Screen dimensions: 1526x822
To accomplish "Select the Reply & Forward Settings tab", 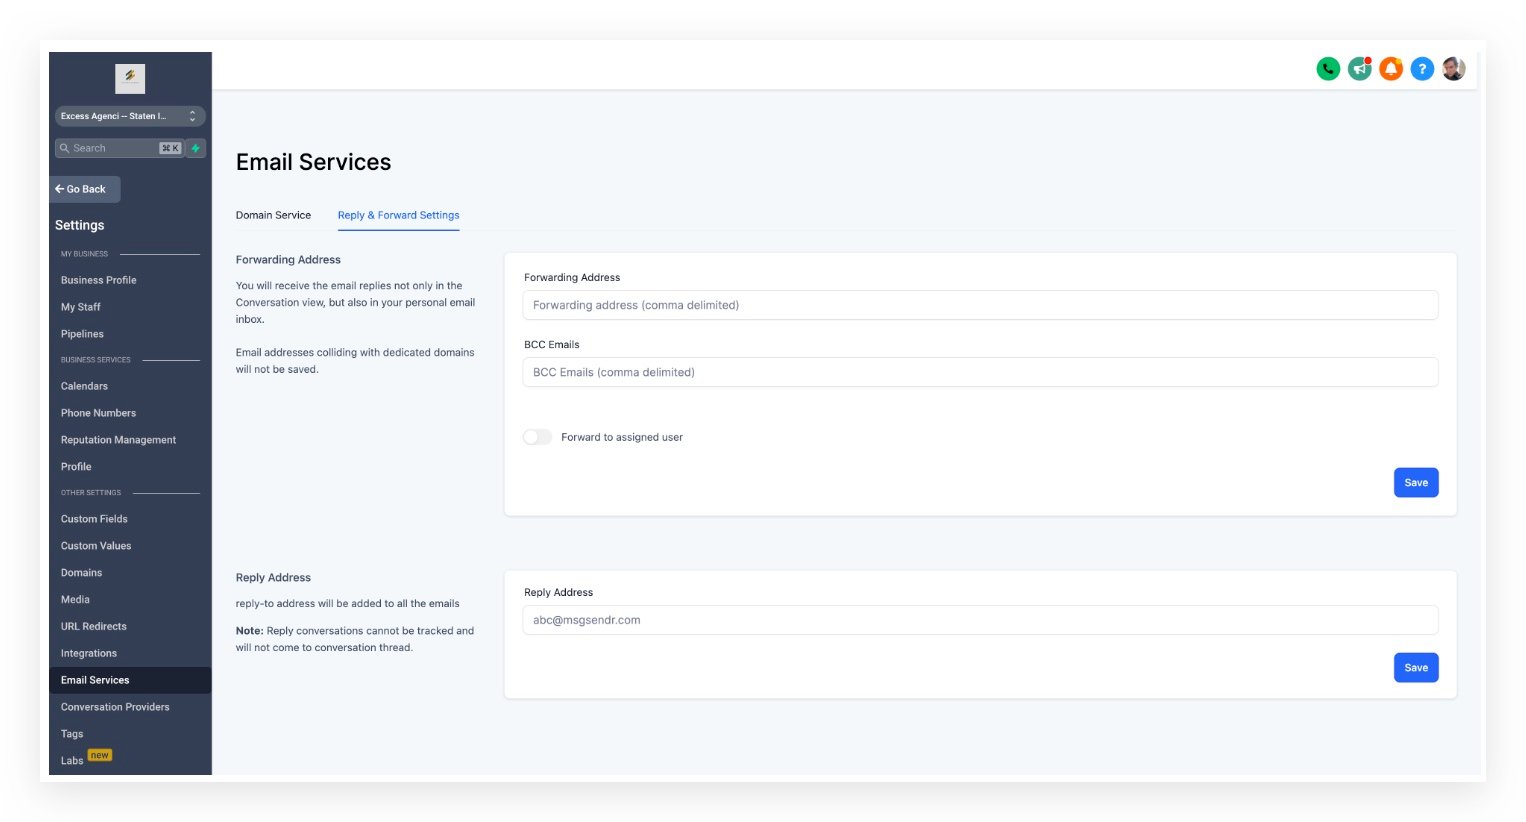I will [398, 215].
